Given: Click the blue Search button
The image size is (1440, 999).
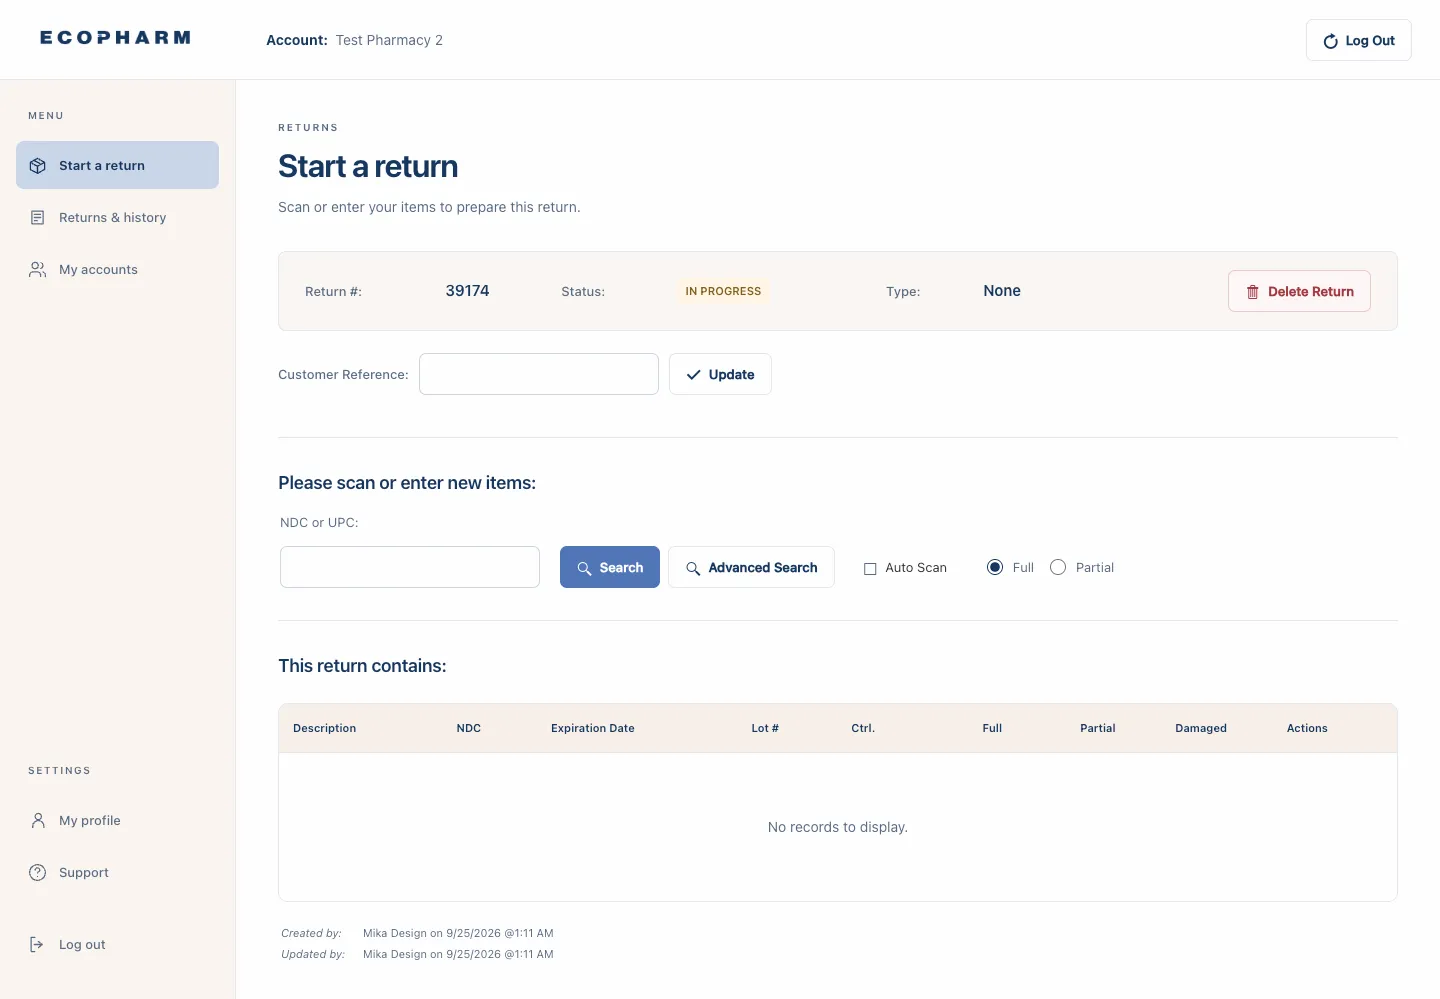Looking at the screenshot, I should tap(610, 567).
